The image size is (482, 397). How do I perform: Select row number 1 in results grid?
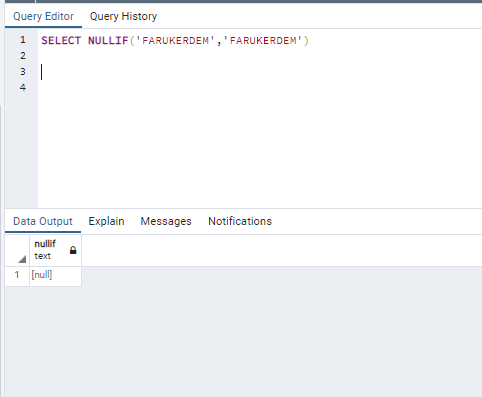(x=17, y=275)
